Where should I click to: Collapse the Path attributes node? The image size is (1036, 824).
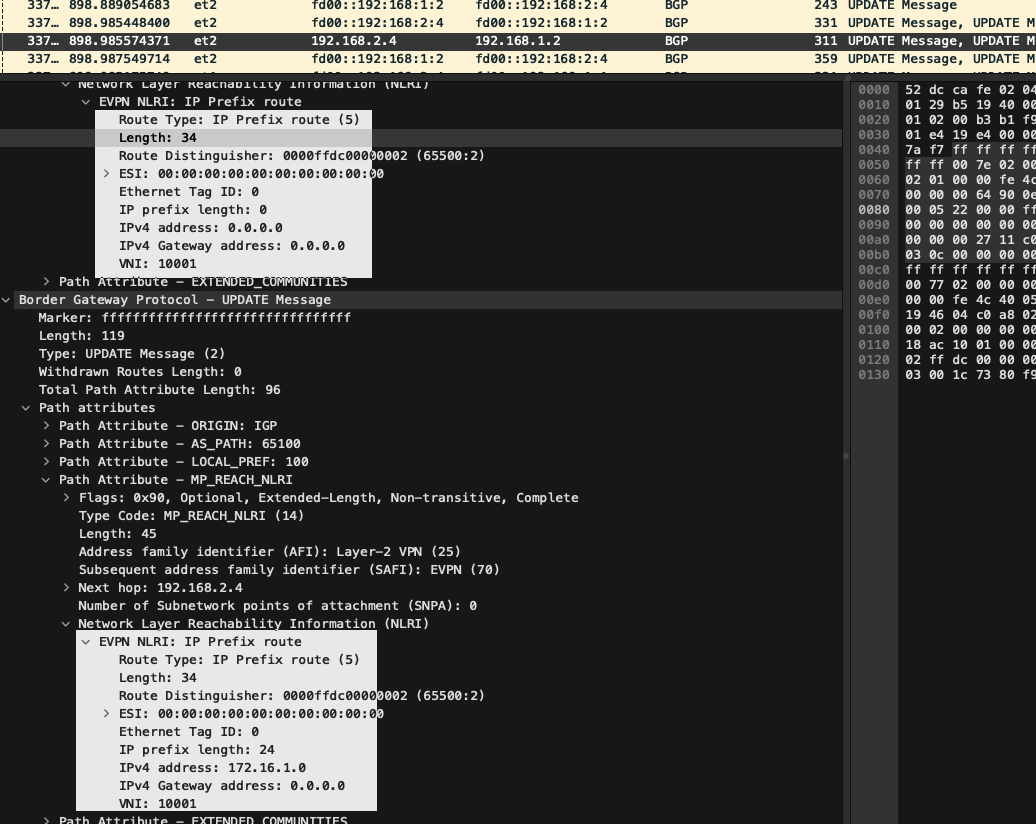pos(27,408)
